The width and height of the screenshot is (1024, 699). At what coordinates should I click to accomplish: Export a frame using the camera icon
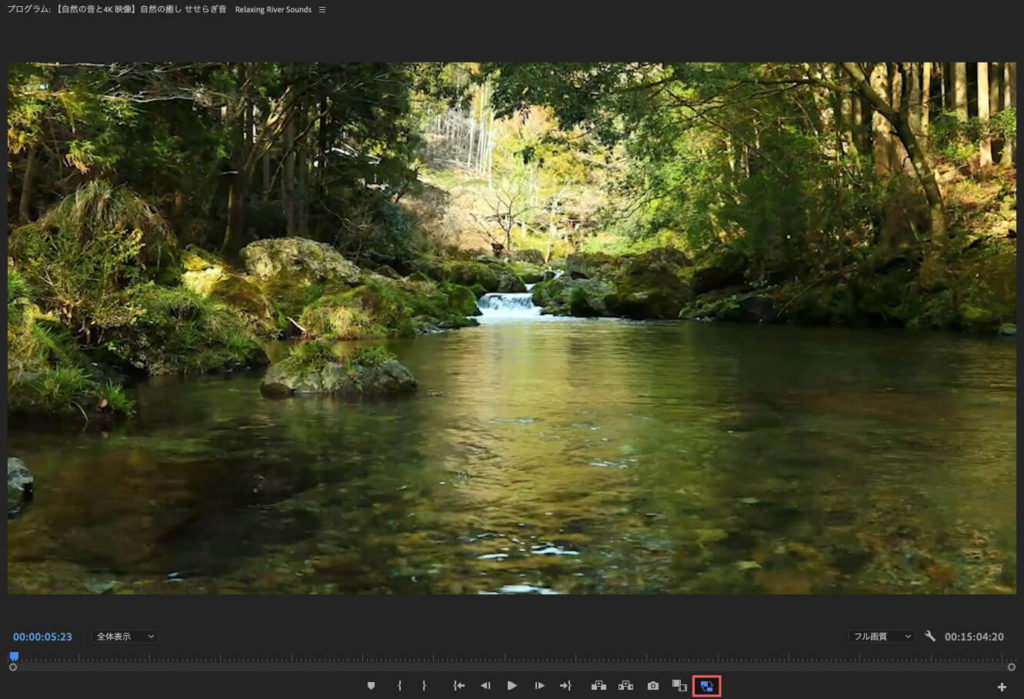653,685
